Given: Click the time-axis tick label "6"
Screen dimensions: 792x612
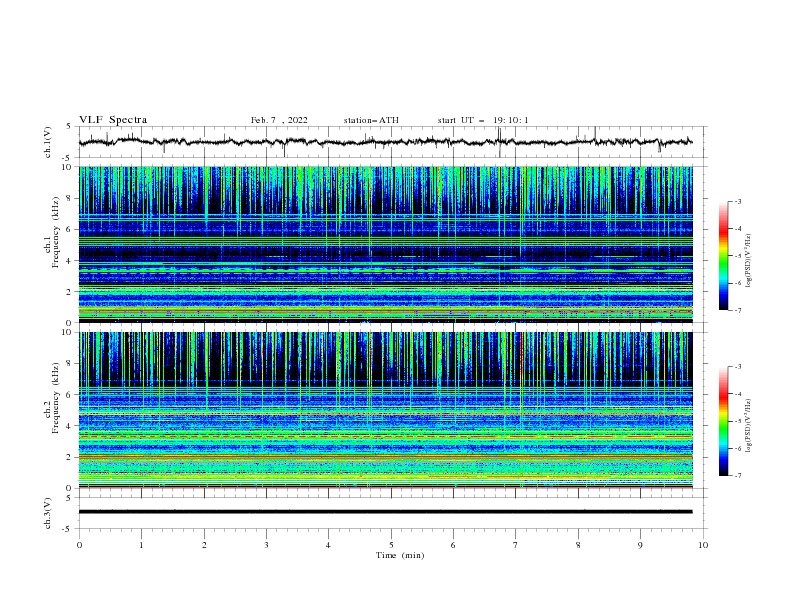Looking at the screenshot, I should tap(453, 545).
